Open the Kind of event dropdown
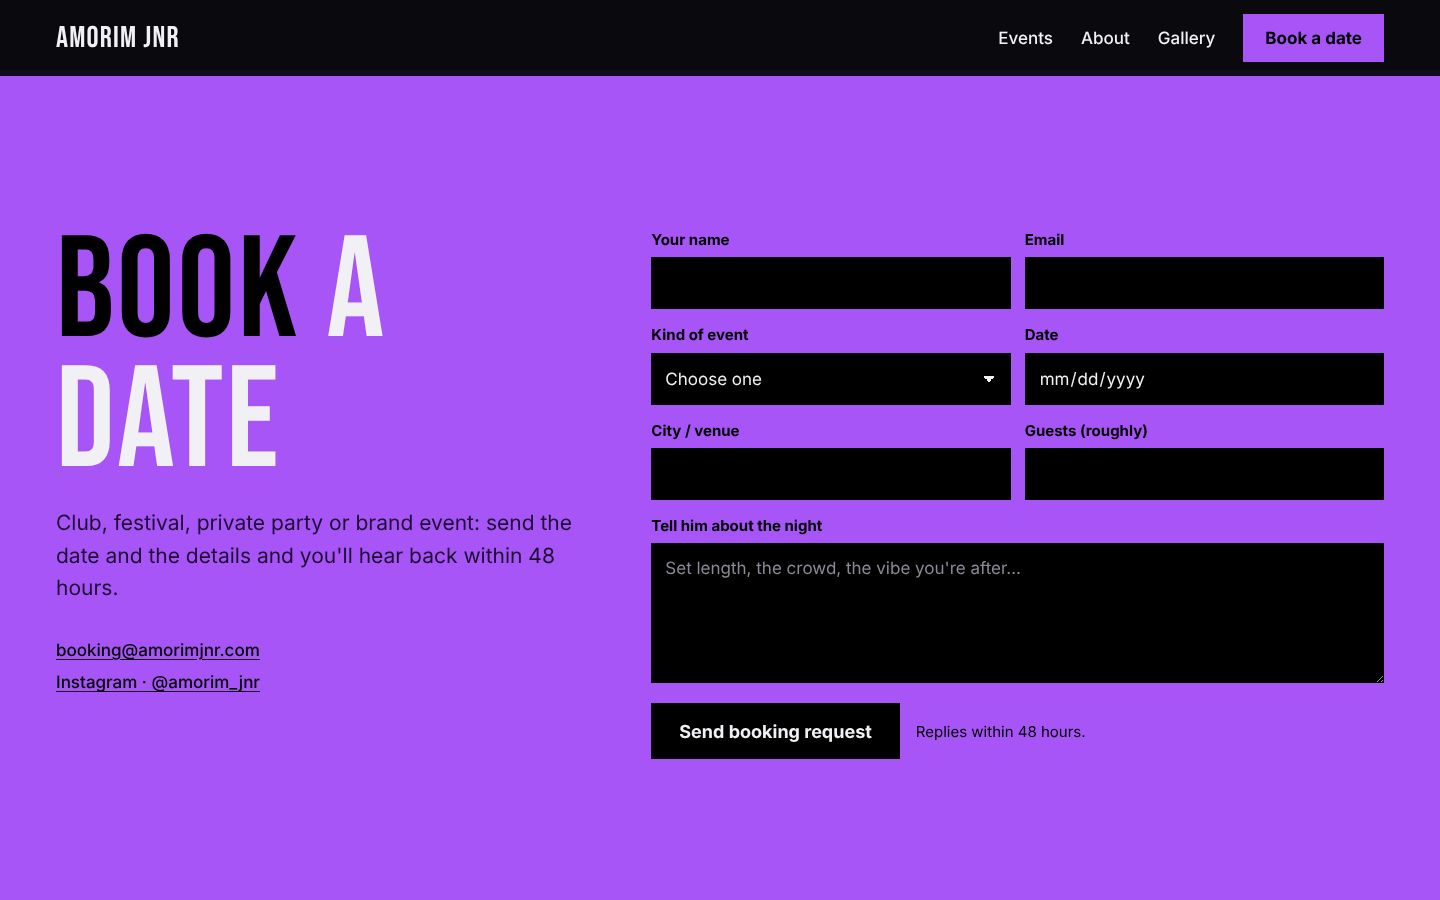The height and width of the screenshot is (900, 1440). [831, 379]
